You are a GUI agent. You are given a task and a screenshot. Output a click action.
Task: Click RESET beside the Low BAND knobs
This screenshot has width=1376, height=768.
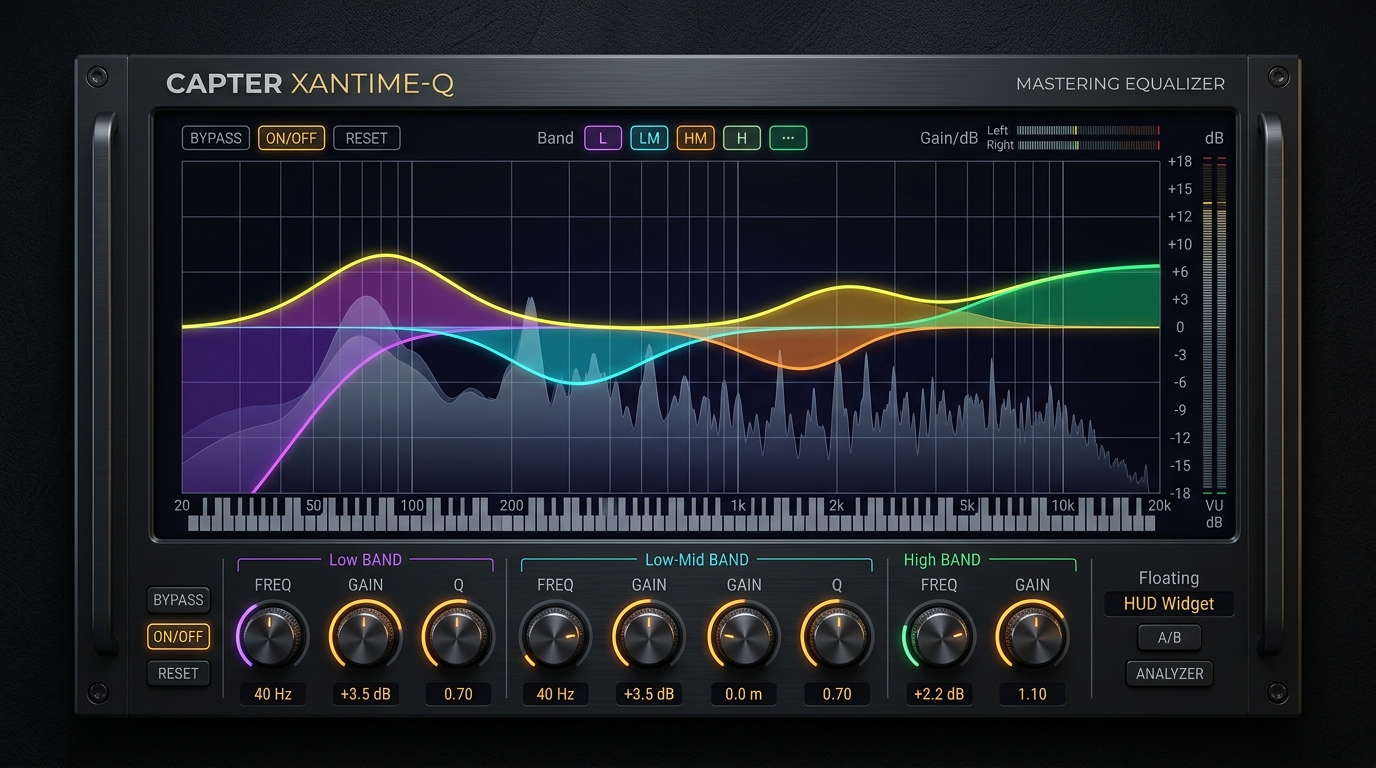pos(178,673)
